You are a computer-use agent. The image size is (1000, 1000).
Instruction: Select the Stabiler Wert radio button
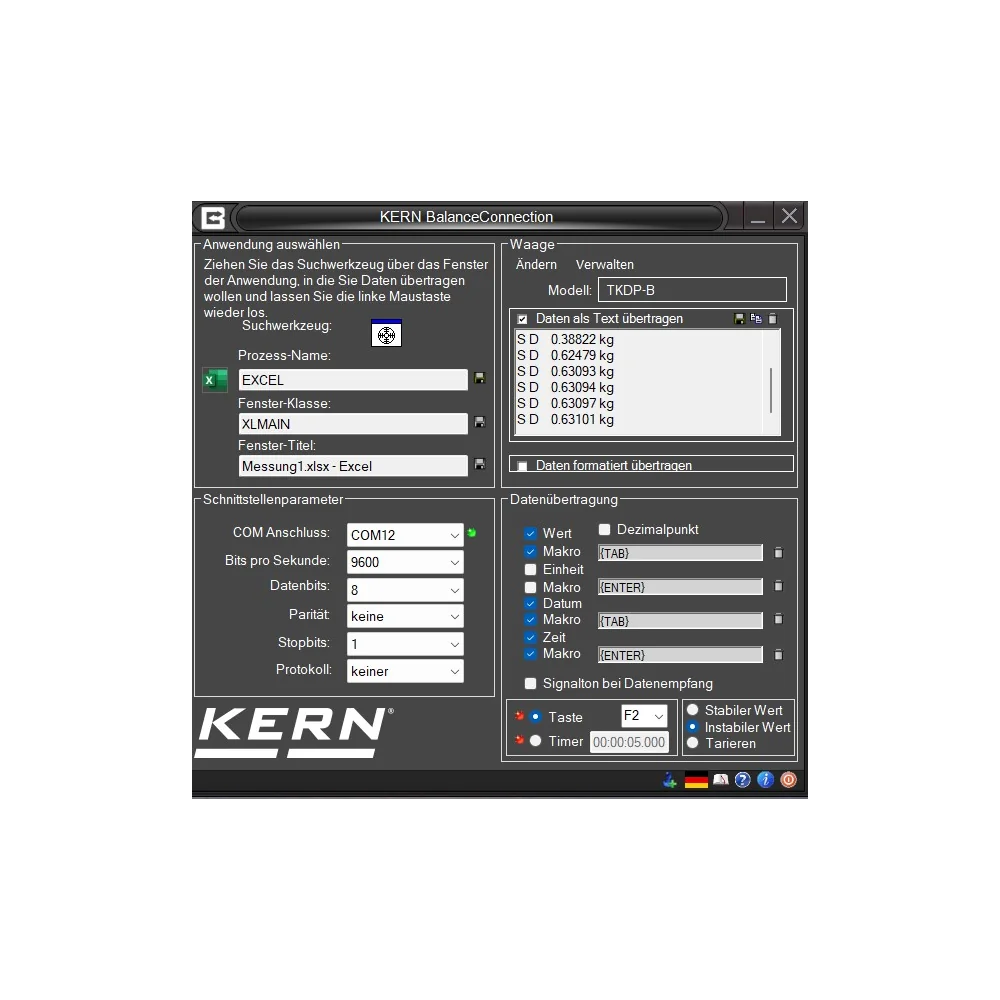(691, 710)
